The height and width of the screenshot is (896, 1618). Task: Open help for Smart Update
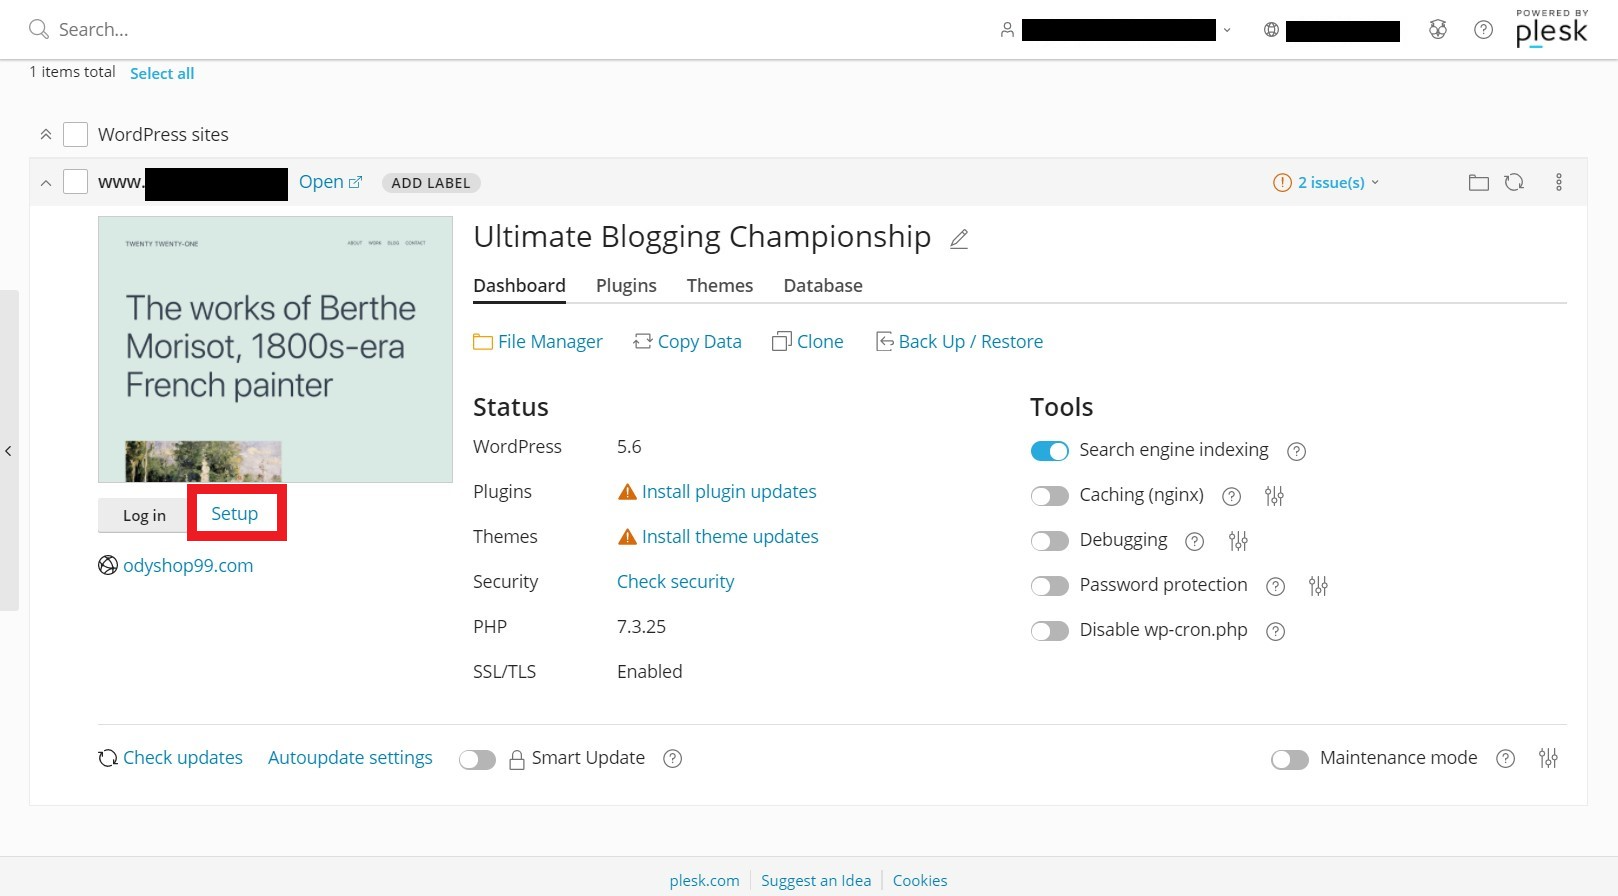point(673,758)
